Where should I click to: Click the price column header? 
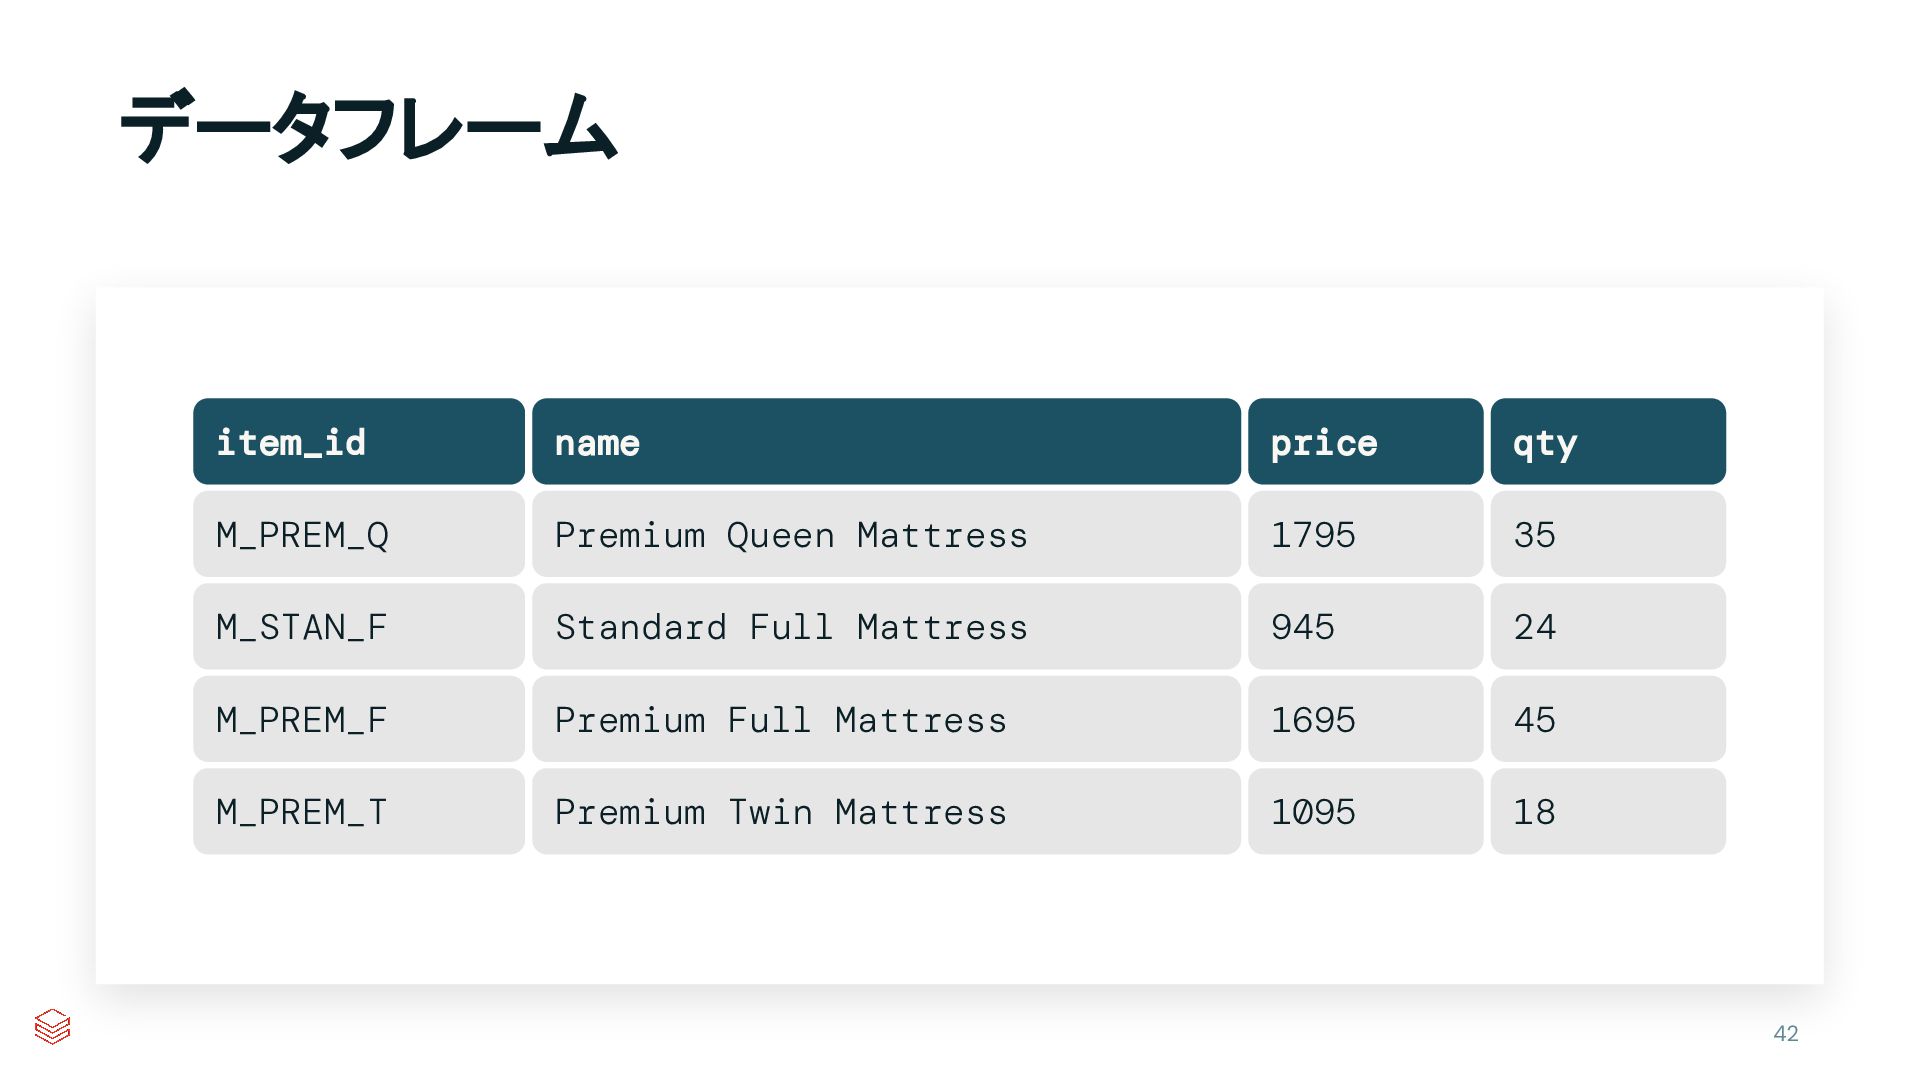point(1364,442)
